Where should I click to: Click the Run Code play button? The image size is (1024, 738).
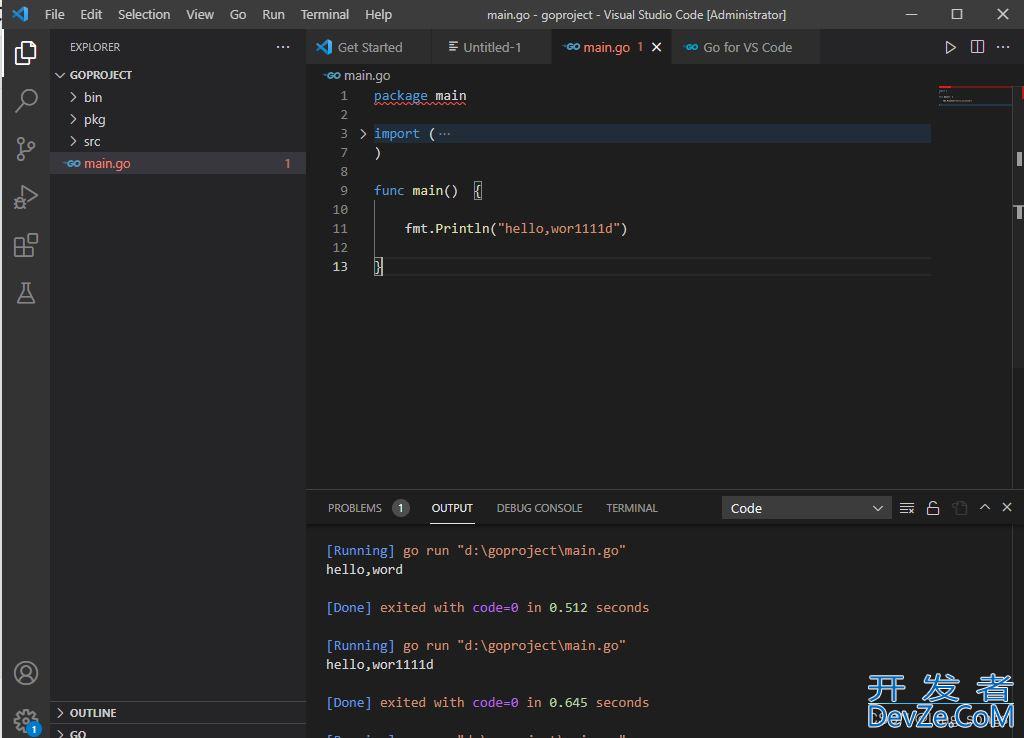[x=950, y=47]
